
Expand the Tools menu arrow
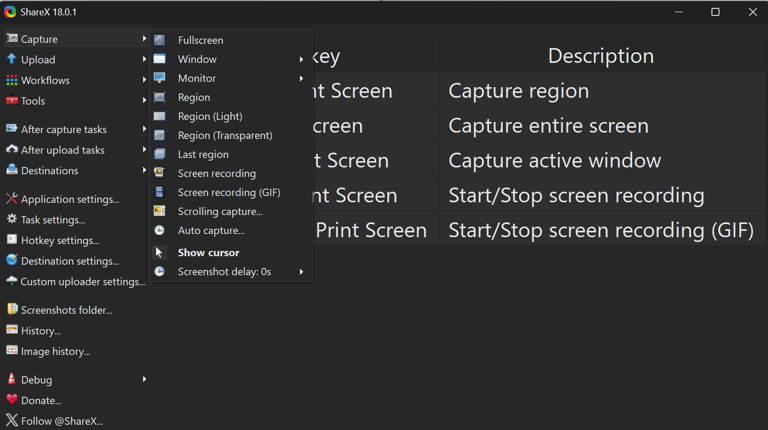144,100
